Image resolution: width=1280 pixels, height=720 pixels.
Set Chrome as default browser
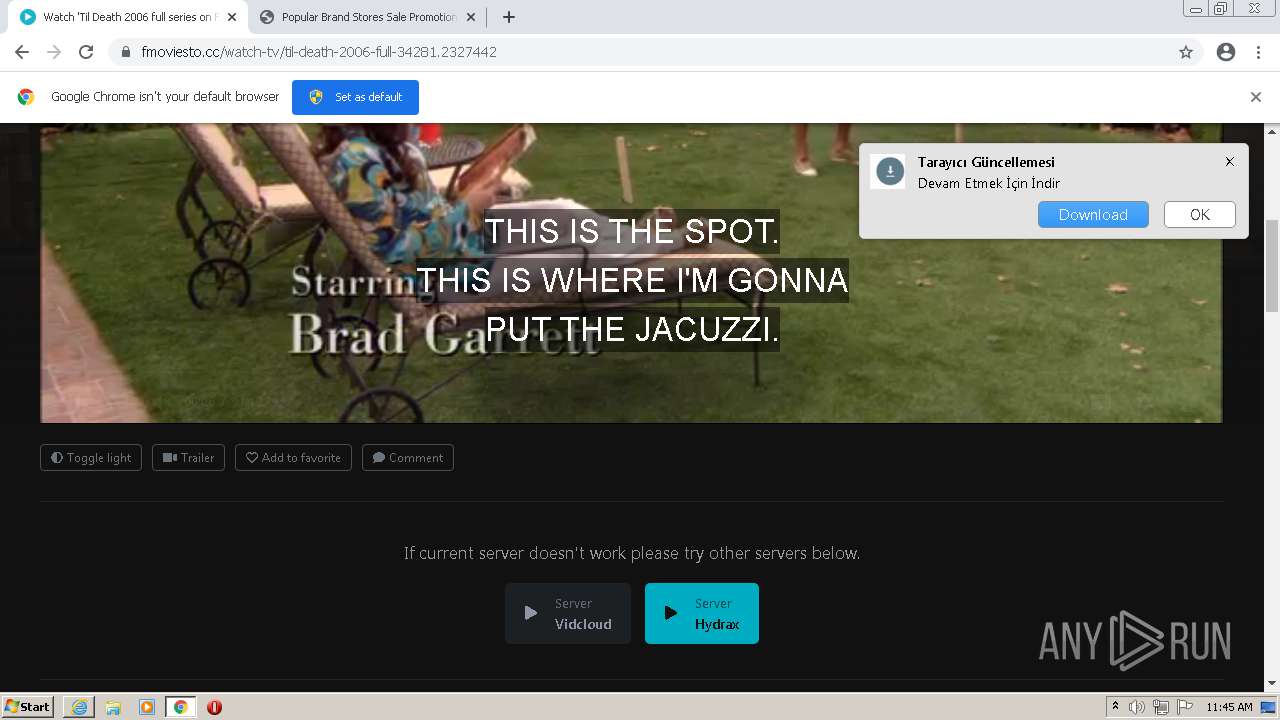(355, 97)
